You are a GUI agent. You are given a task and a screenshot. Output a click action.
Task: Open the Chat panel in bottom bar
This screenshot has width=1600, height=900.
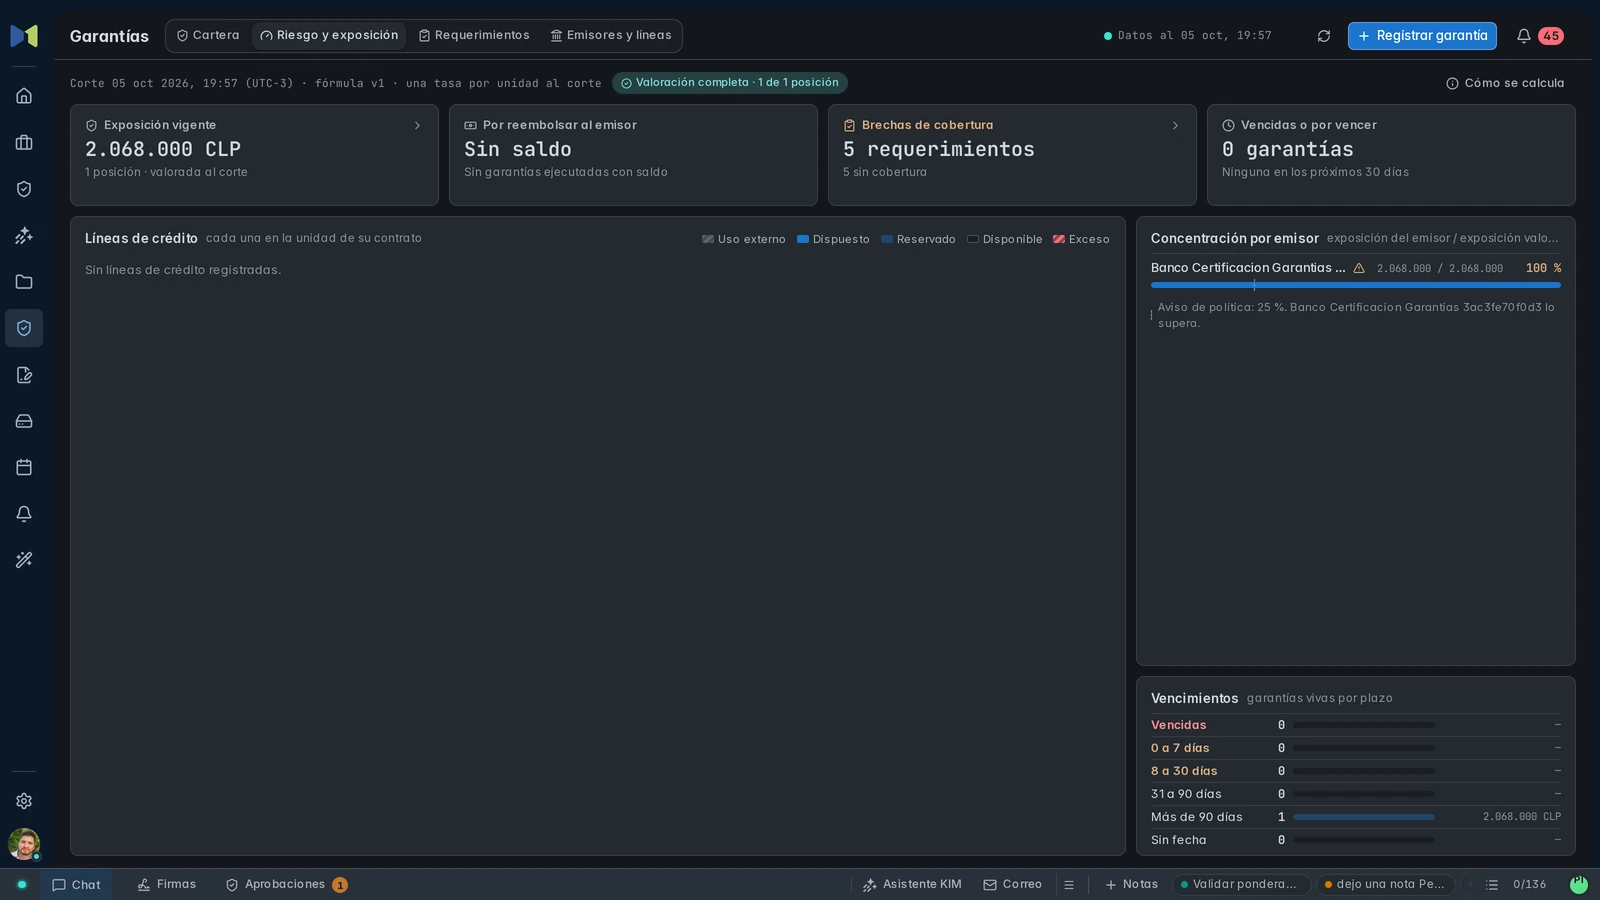tap(76, 885)
